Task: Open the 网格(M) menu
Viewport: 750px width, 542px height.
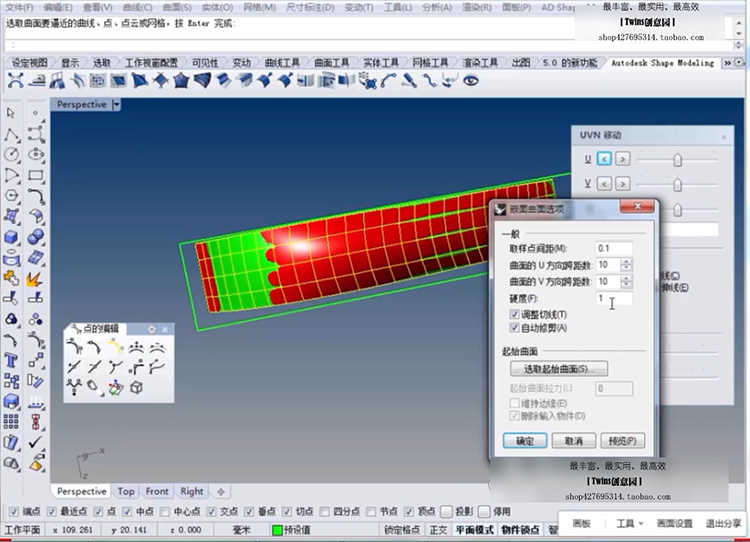Action: pos(260,7)
